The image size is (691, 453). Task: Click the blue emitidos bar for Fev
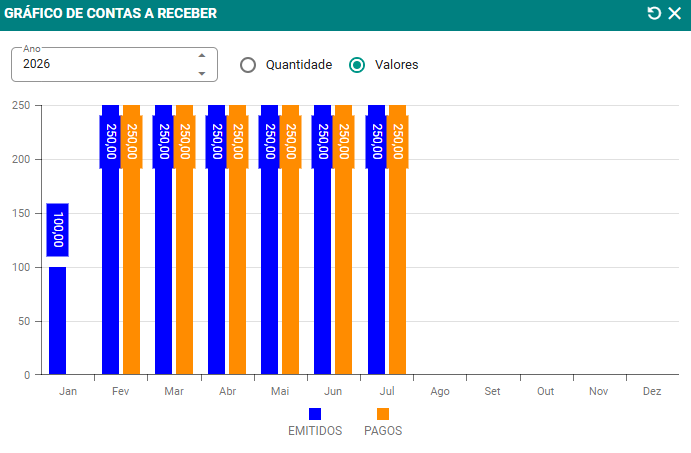point(111,280)
